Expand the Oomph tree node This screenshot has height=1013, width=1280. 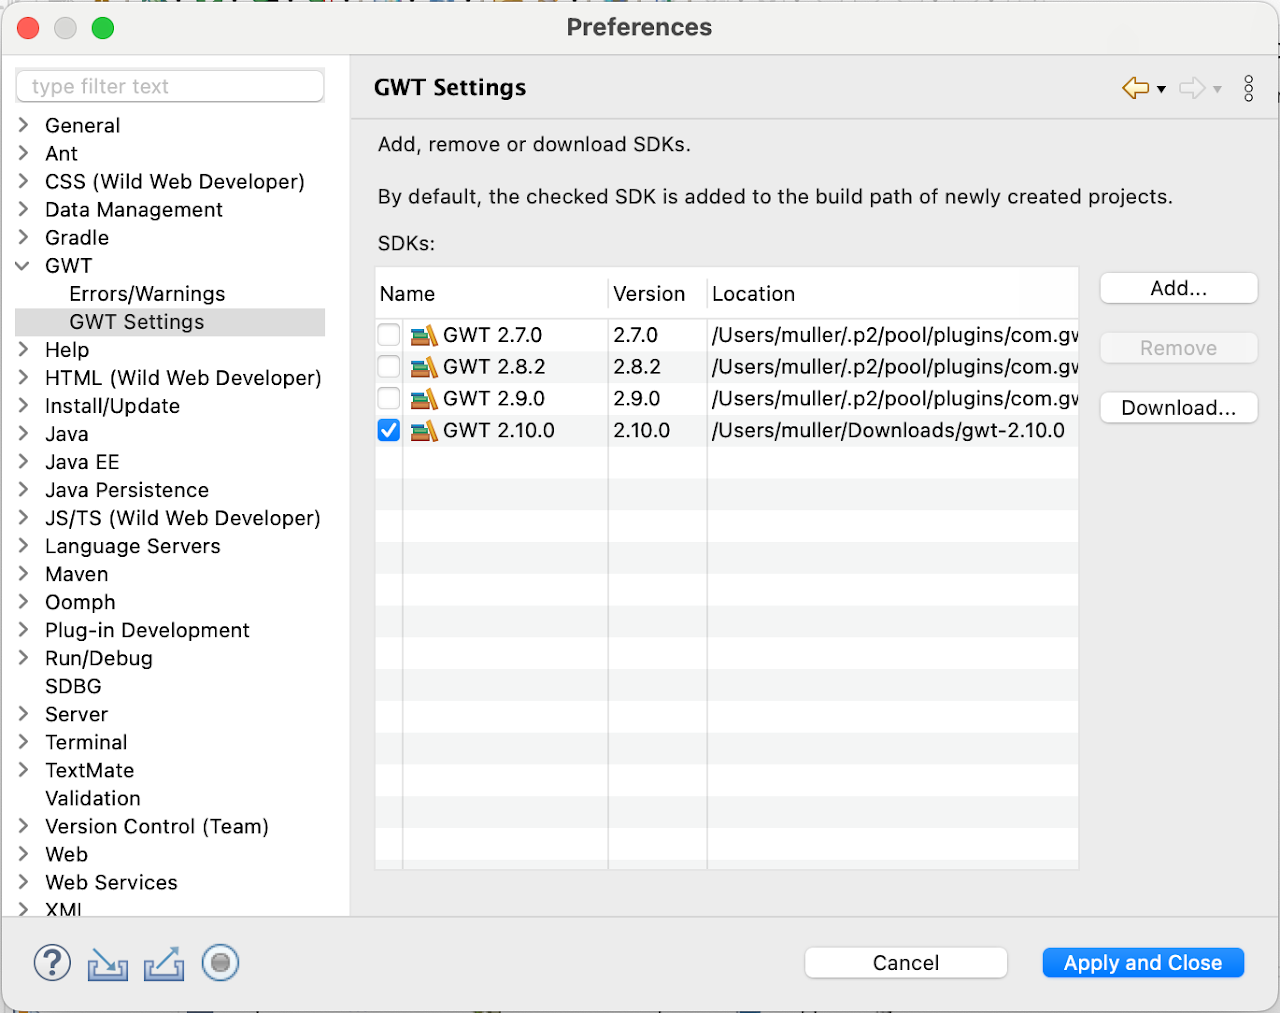[x=23, y=602]
